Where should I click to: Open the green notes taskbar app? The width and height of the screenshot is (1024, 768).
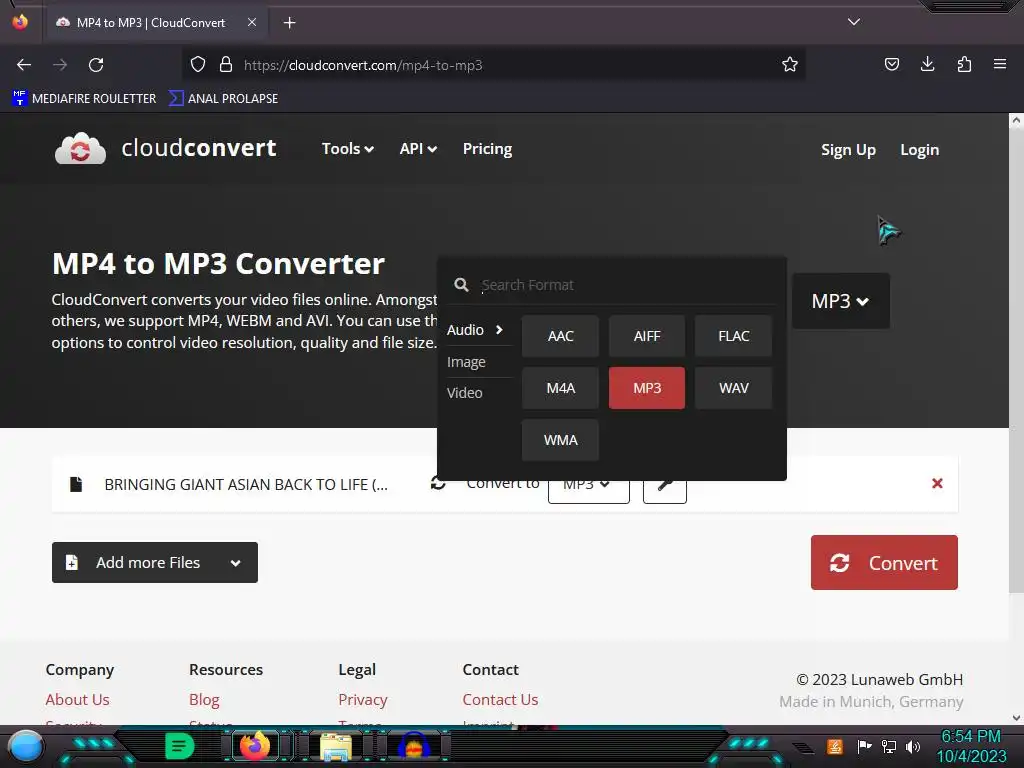click(180, 746)
